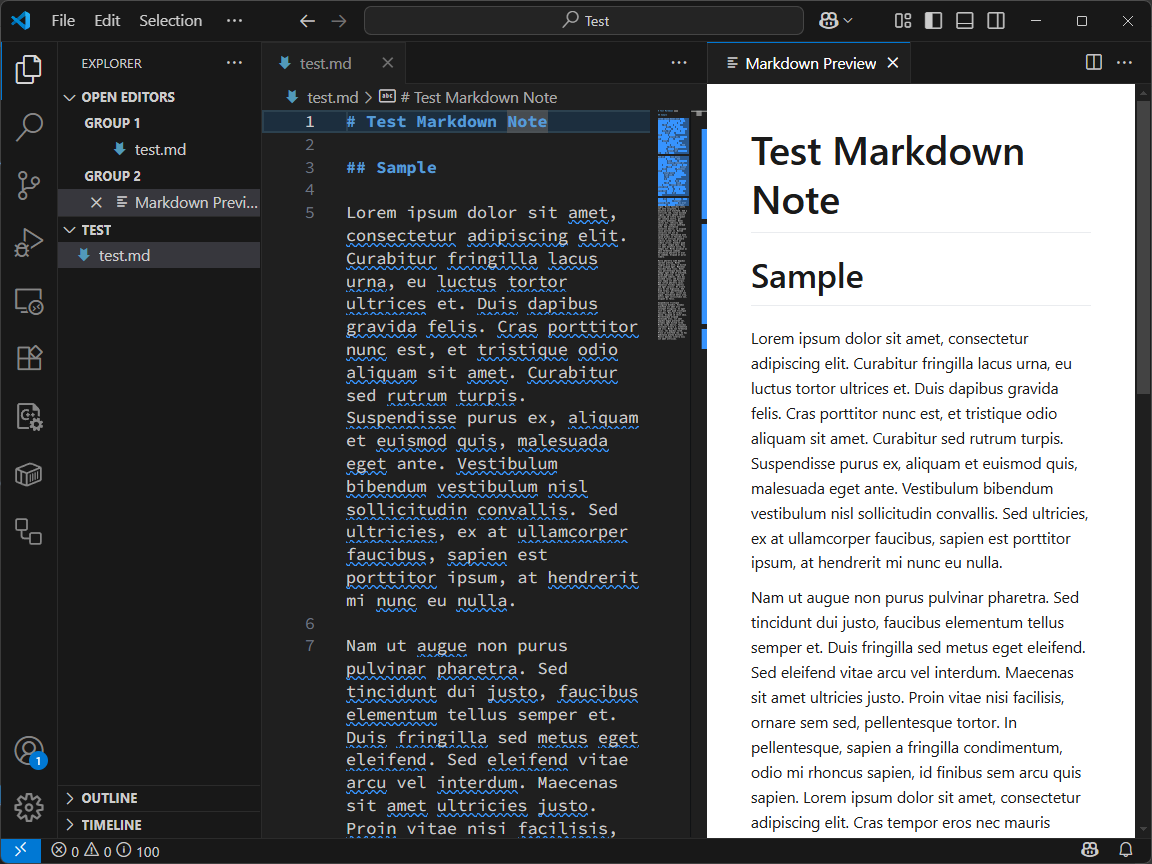
Task: Open notifications bell in status bar
Action: 1125,851
